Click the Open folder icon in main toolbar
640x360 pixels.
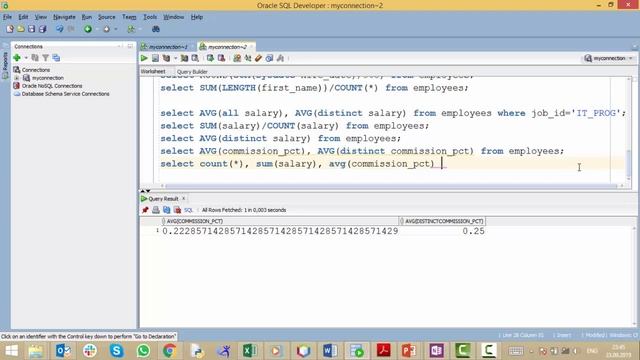pos(20,29)
